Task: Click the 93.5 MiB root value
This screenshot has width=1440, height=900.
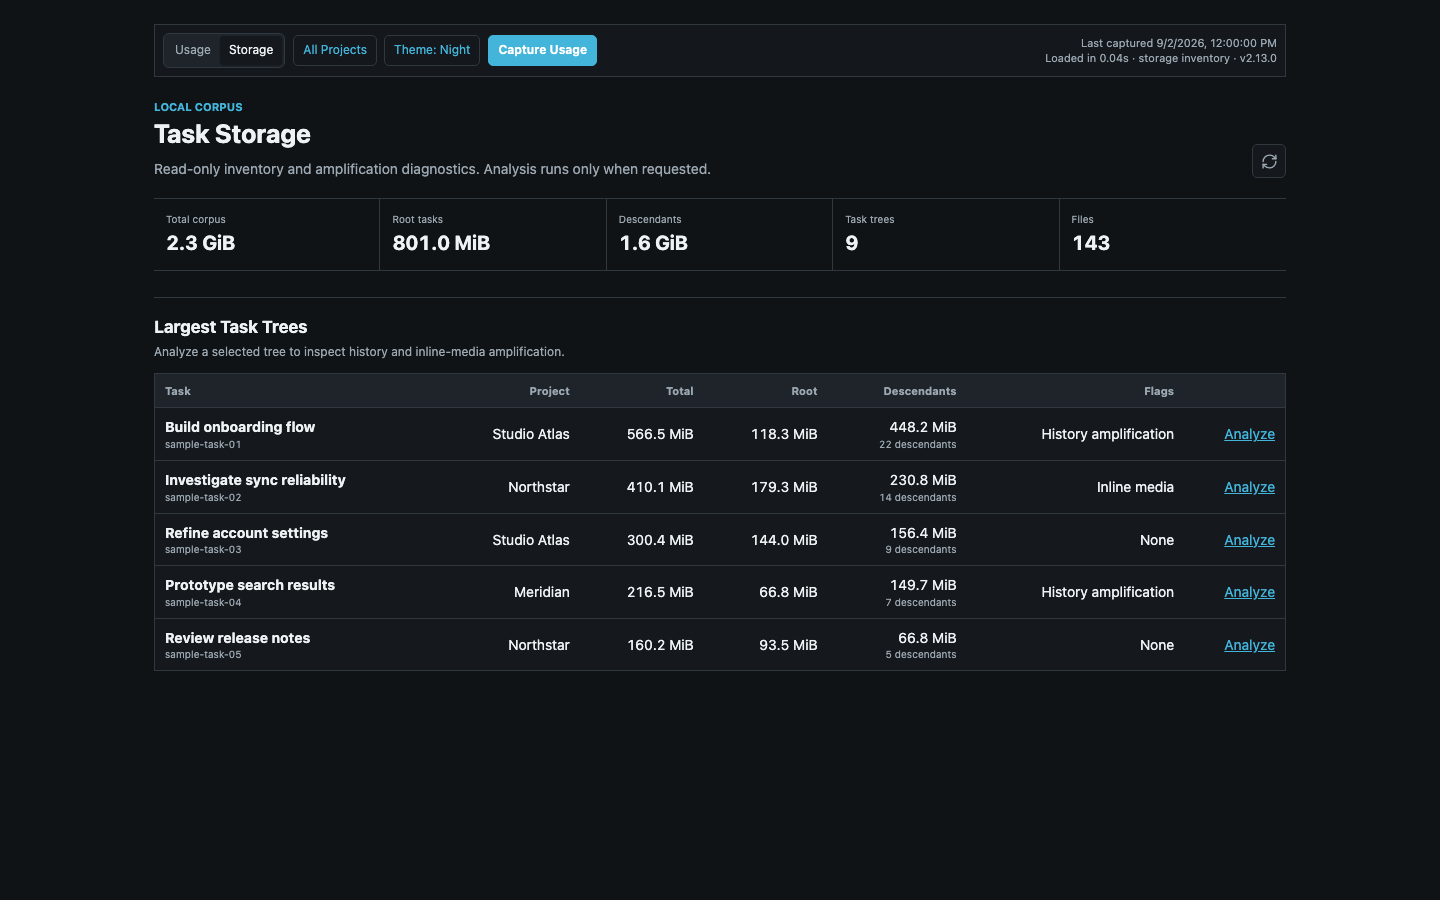Action: click(x=788, y=645)
